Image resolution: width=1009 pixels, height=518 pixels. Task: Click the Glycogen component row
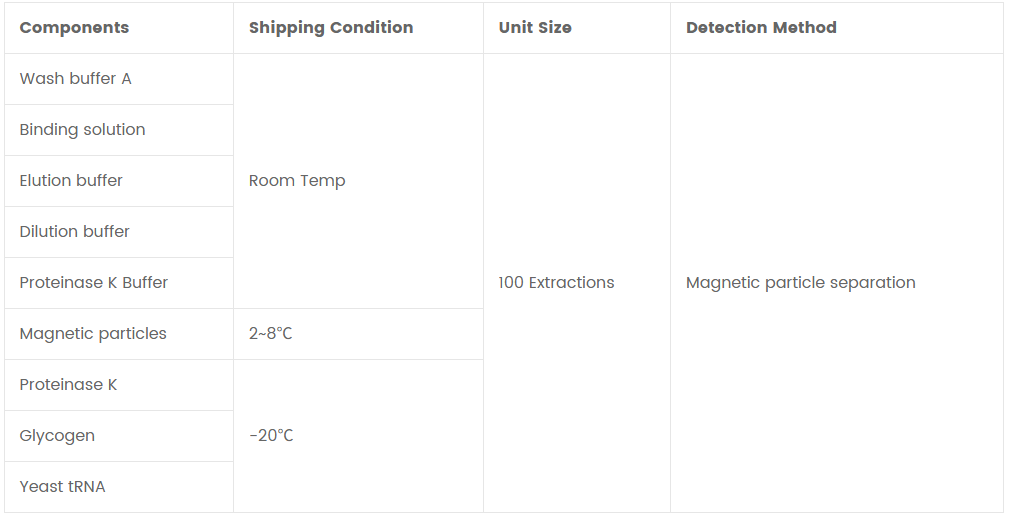[x=57, y=436]
